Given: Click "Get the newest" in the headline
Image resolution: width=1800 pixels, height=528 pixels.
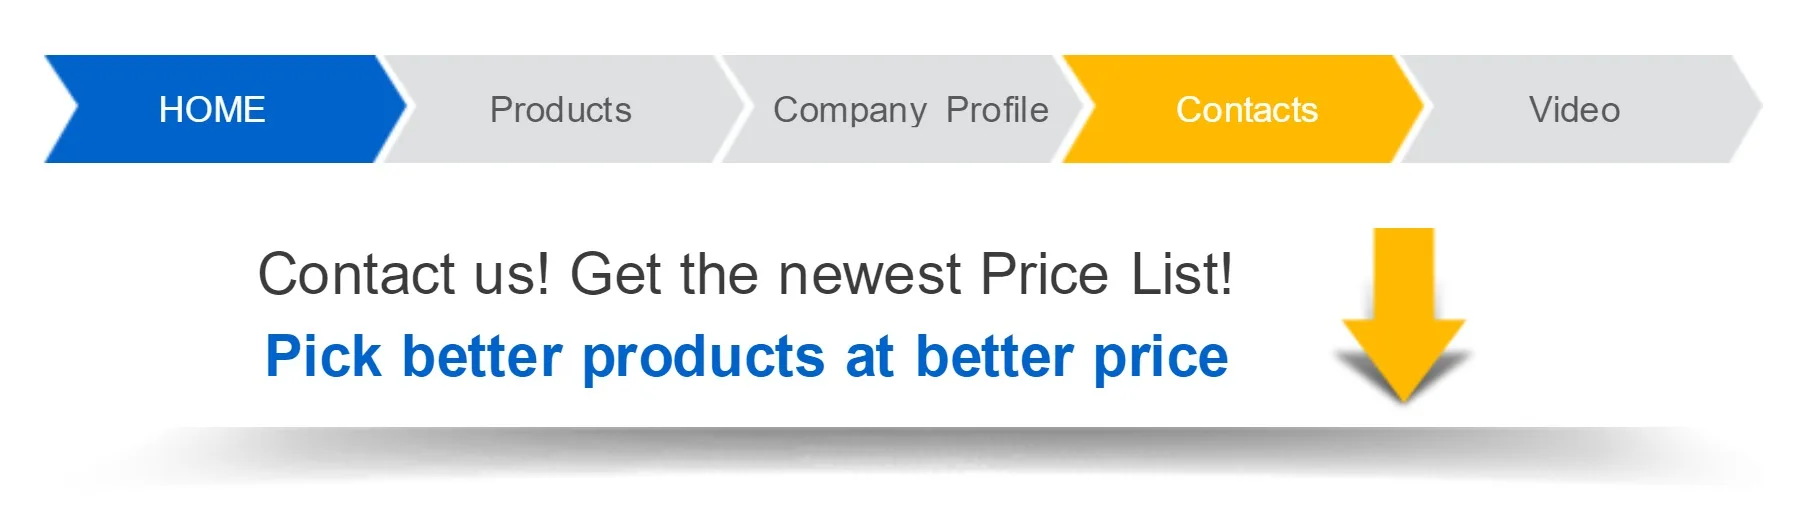Looking at the screenshot, I should [766, 274].
